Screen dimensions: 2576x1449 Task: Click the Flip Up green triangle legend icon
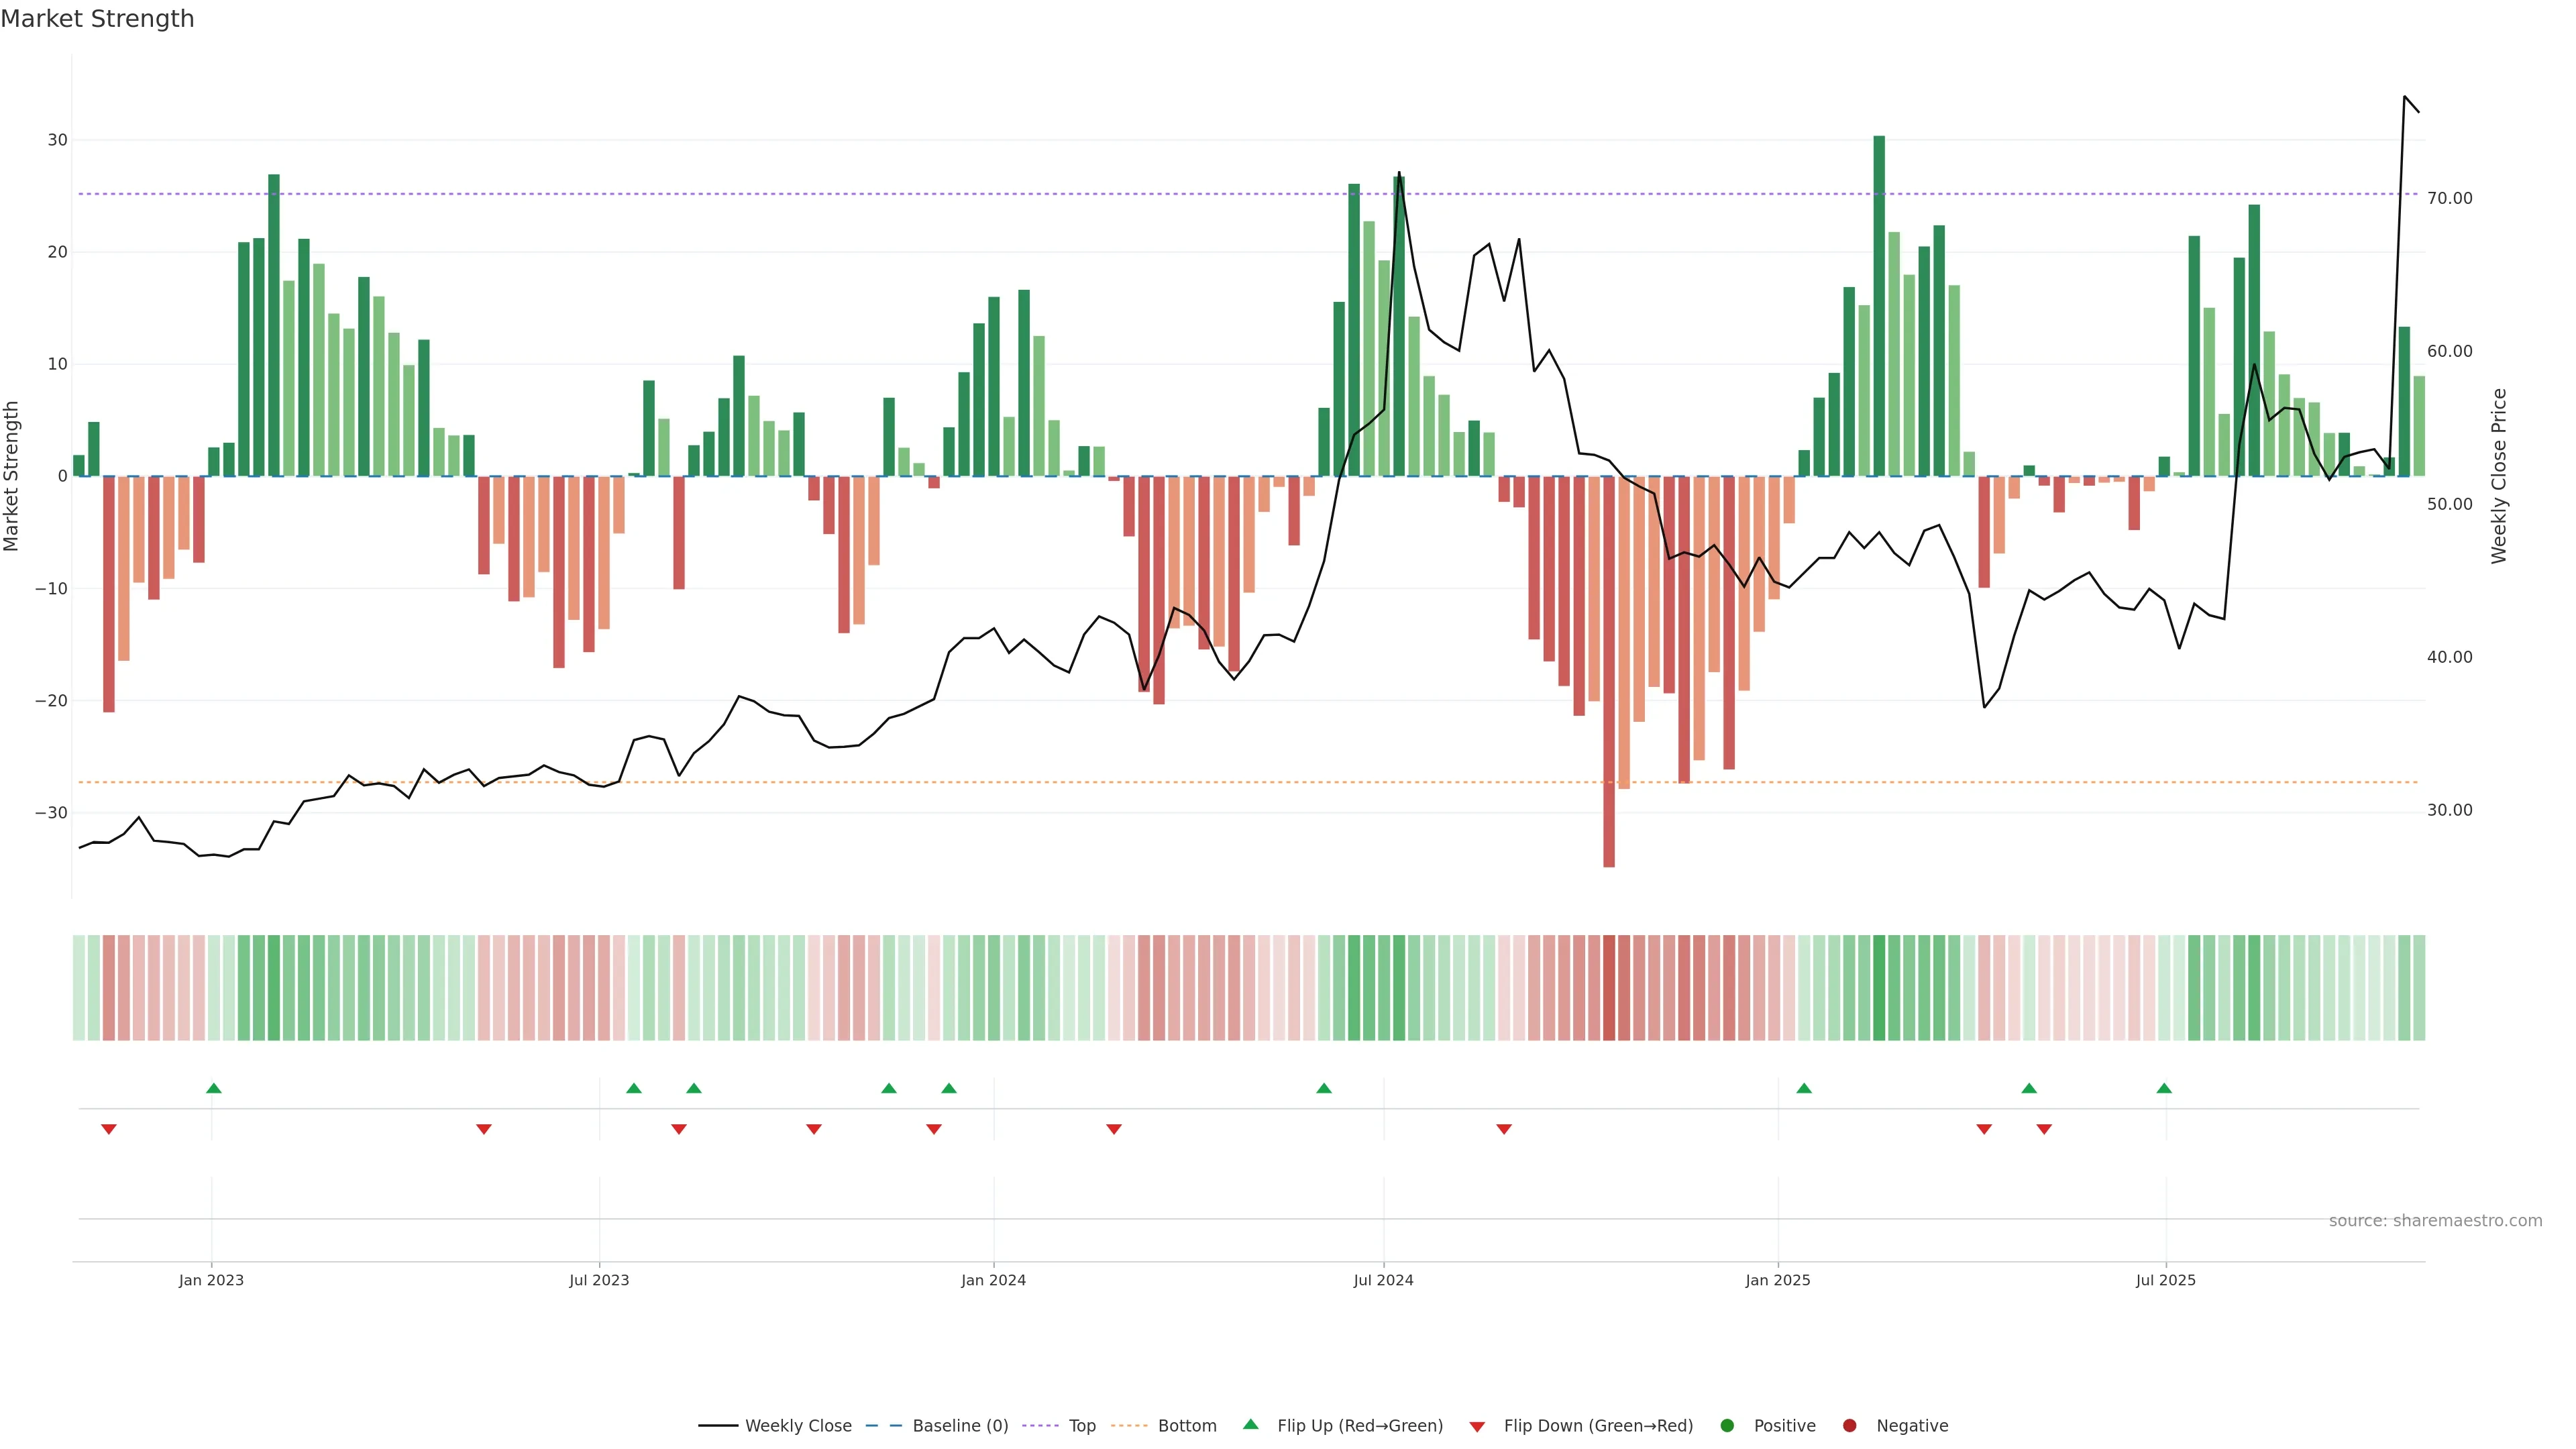1250,1425
